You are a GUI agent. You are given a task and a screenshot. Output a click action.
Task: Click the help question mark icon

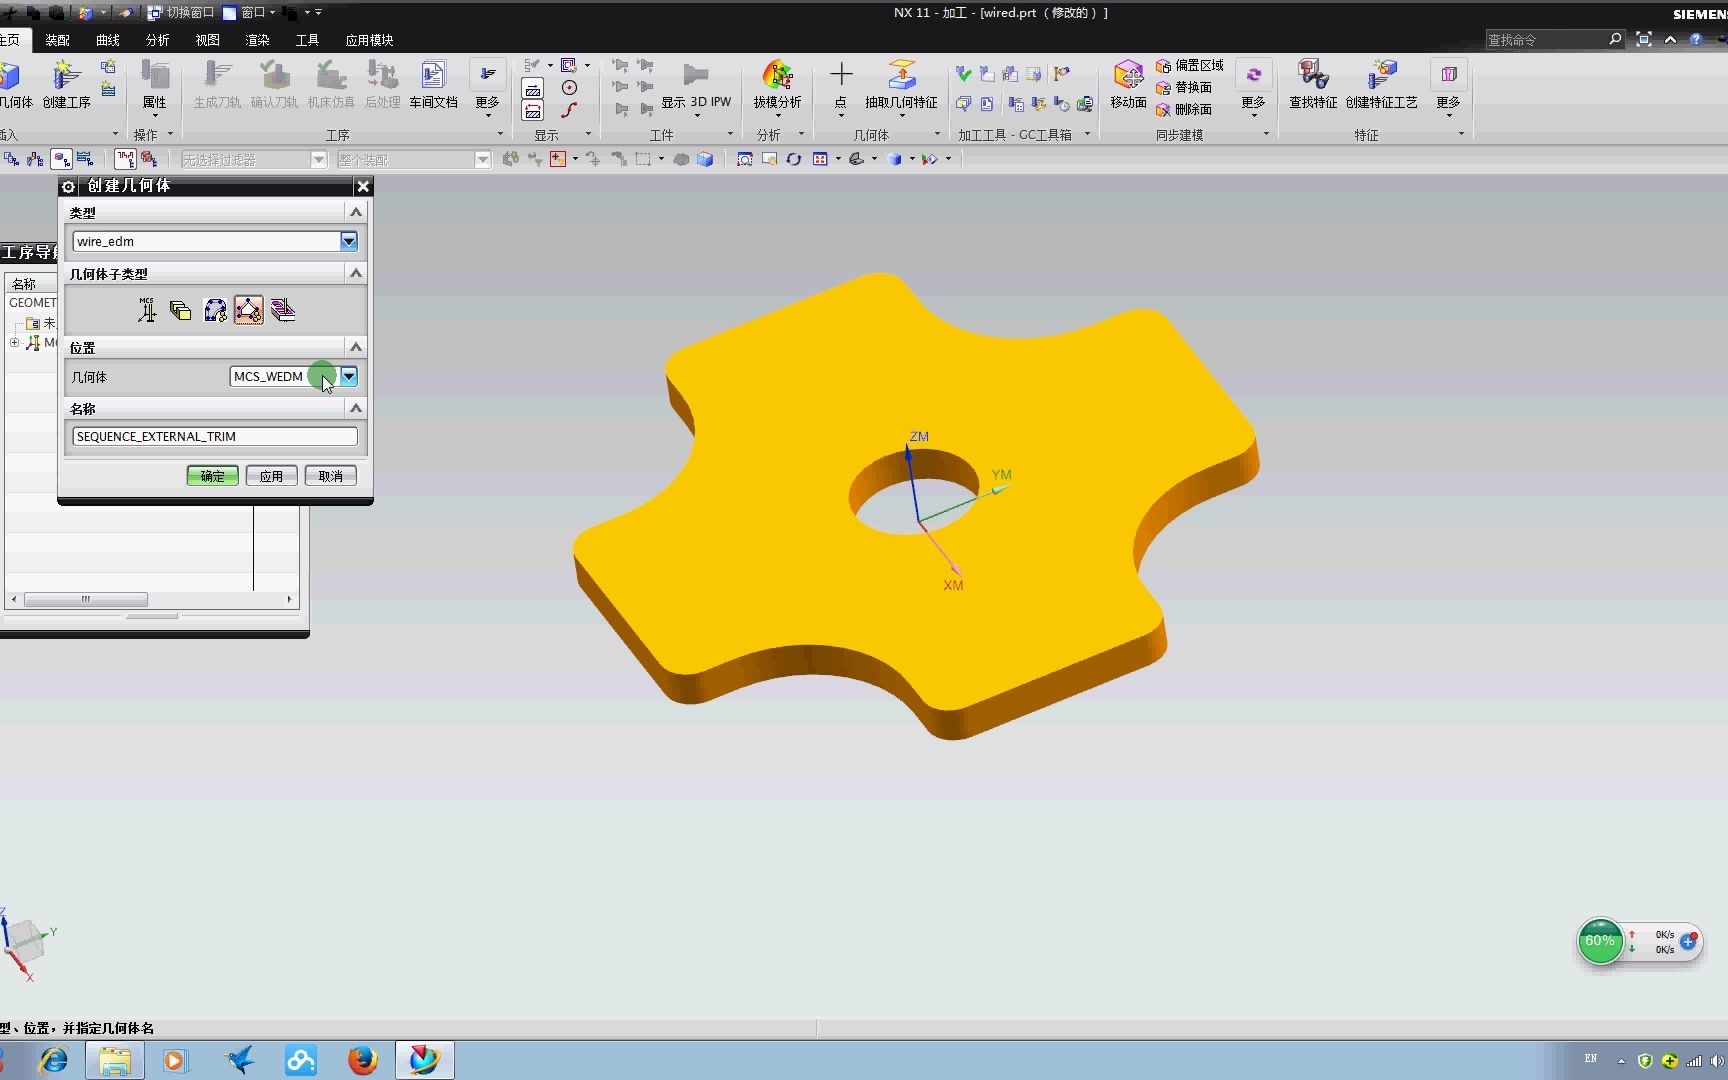pos(1696,39)
